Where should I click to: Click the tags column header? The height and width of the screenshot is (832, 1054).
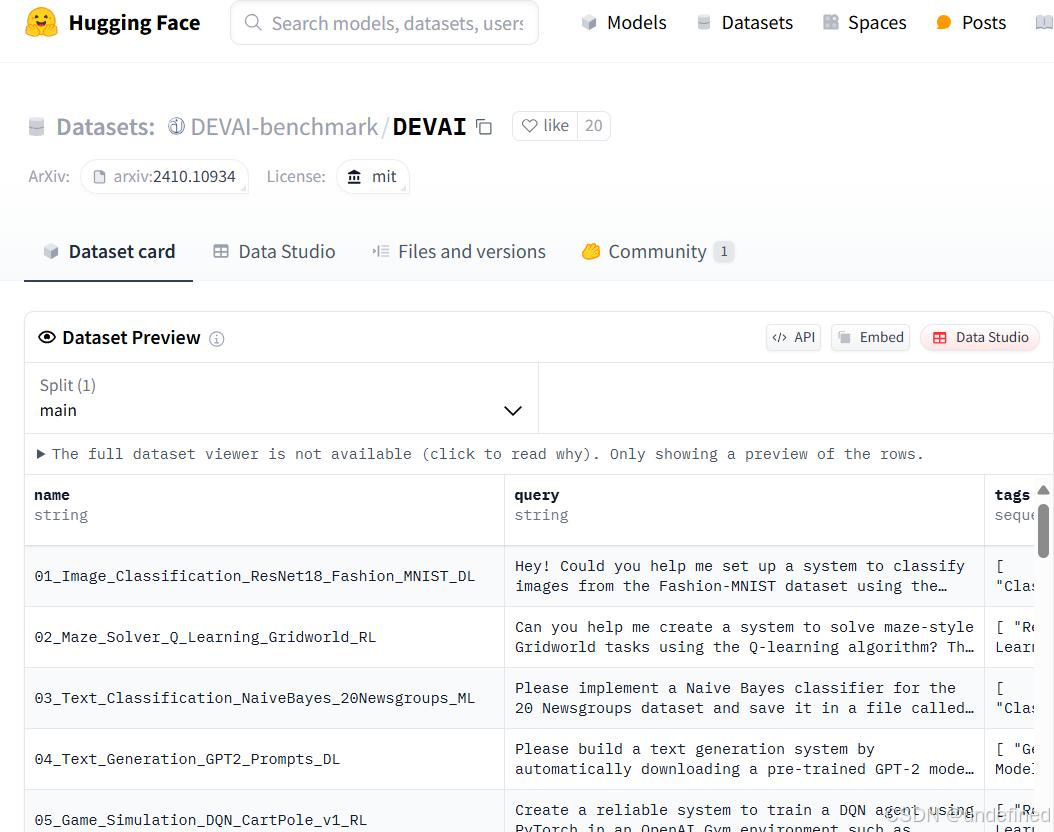[1010, 509]
